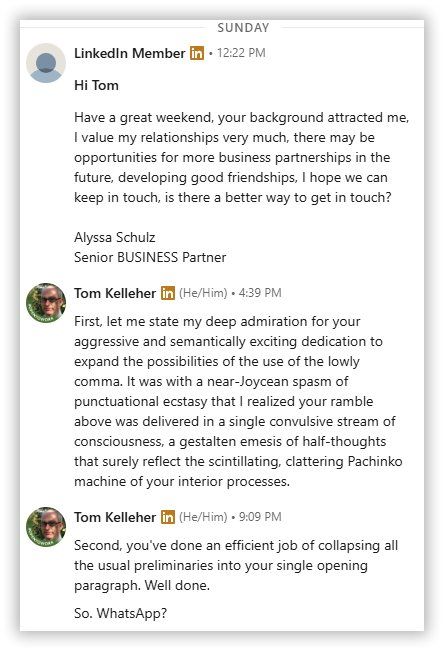Open Tom Kelleher's photo on 4:39 PM message
Image resolution: width=444 pixels, height=651 pixels.
[x=46, y=303]
